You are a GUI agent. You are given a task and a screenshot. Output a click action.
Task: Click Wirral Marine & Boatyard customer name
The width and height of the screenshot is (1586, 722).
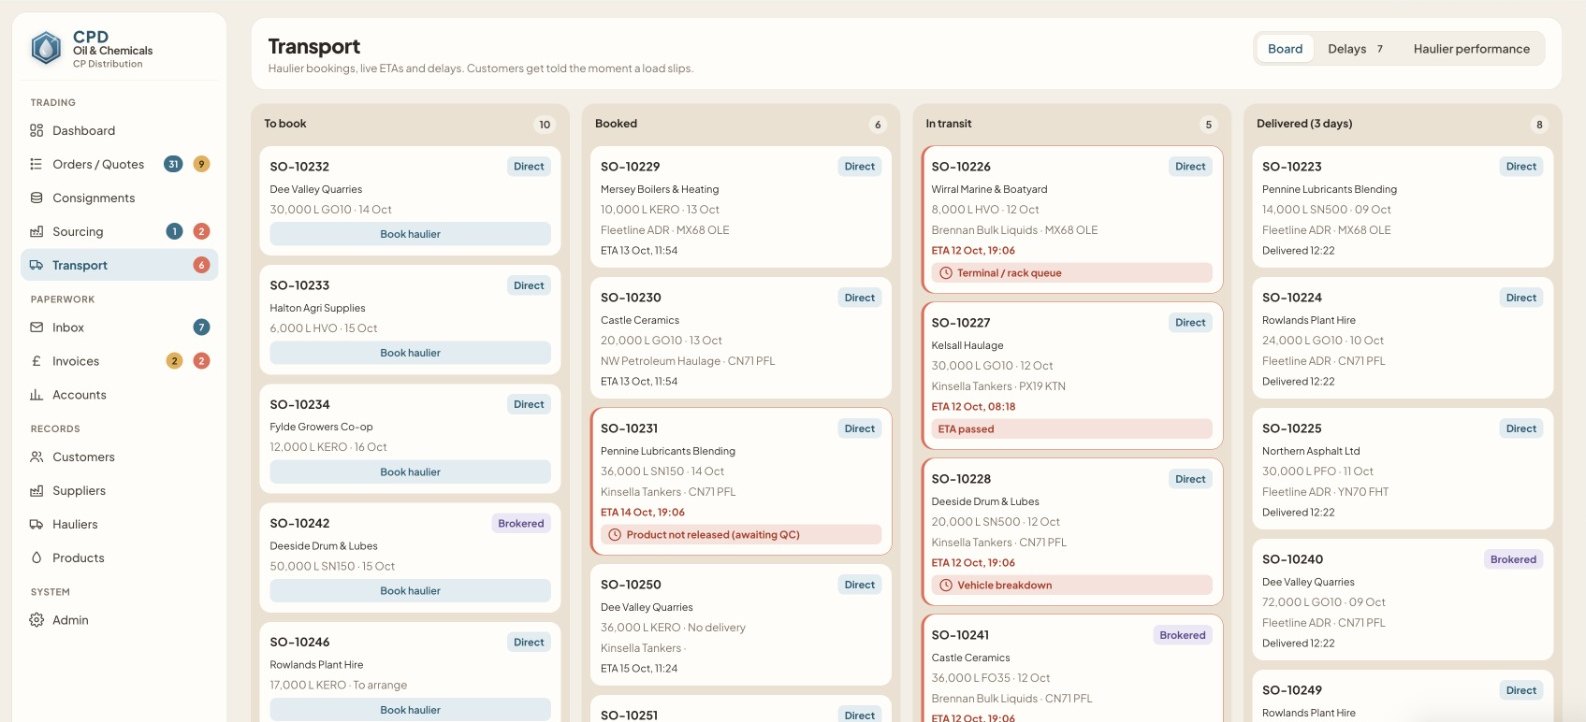tap(989, 189)
